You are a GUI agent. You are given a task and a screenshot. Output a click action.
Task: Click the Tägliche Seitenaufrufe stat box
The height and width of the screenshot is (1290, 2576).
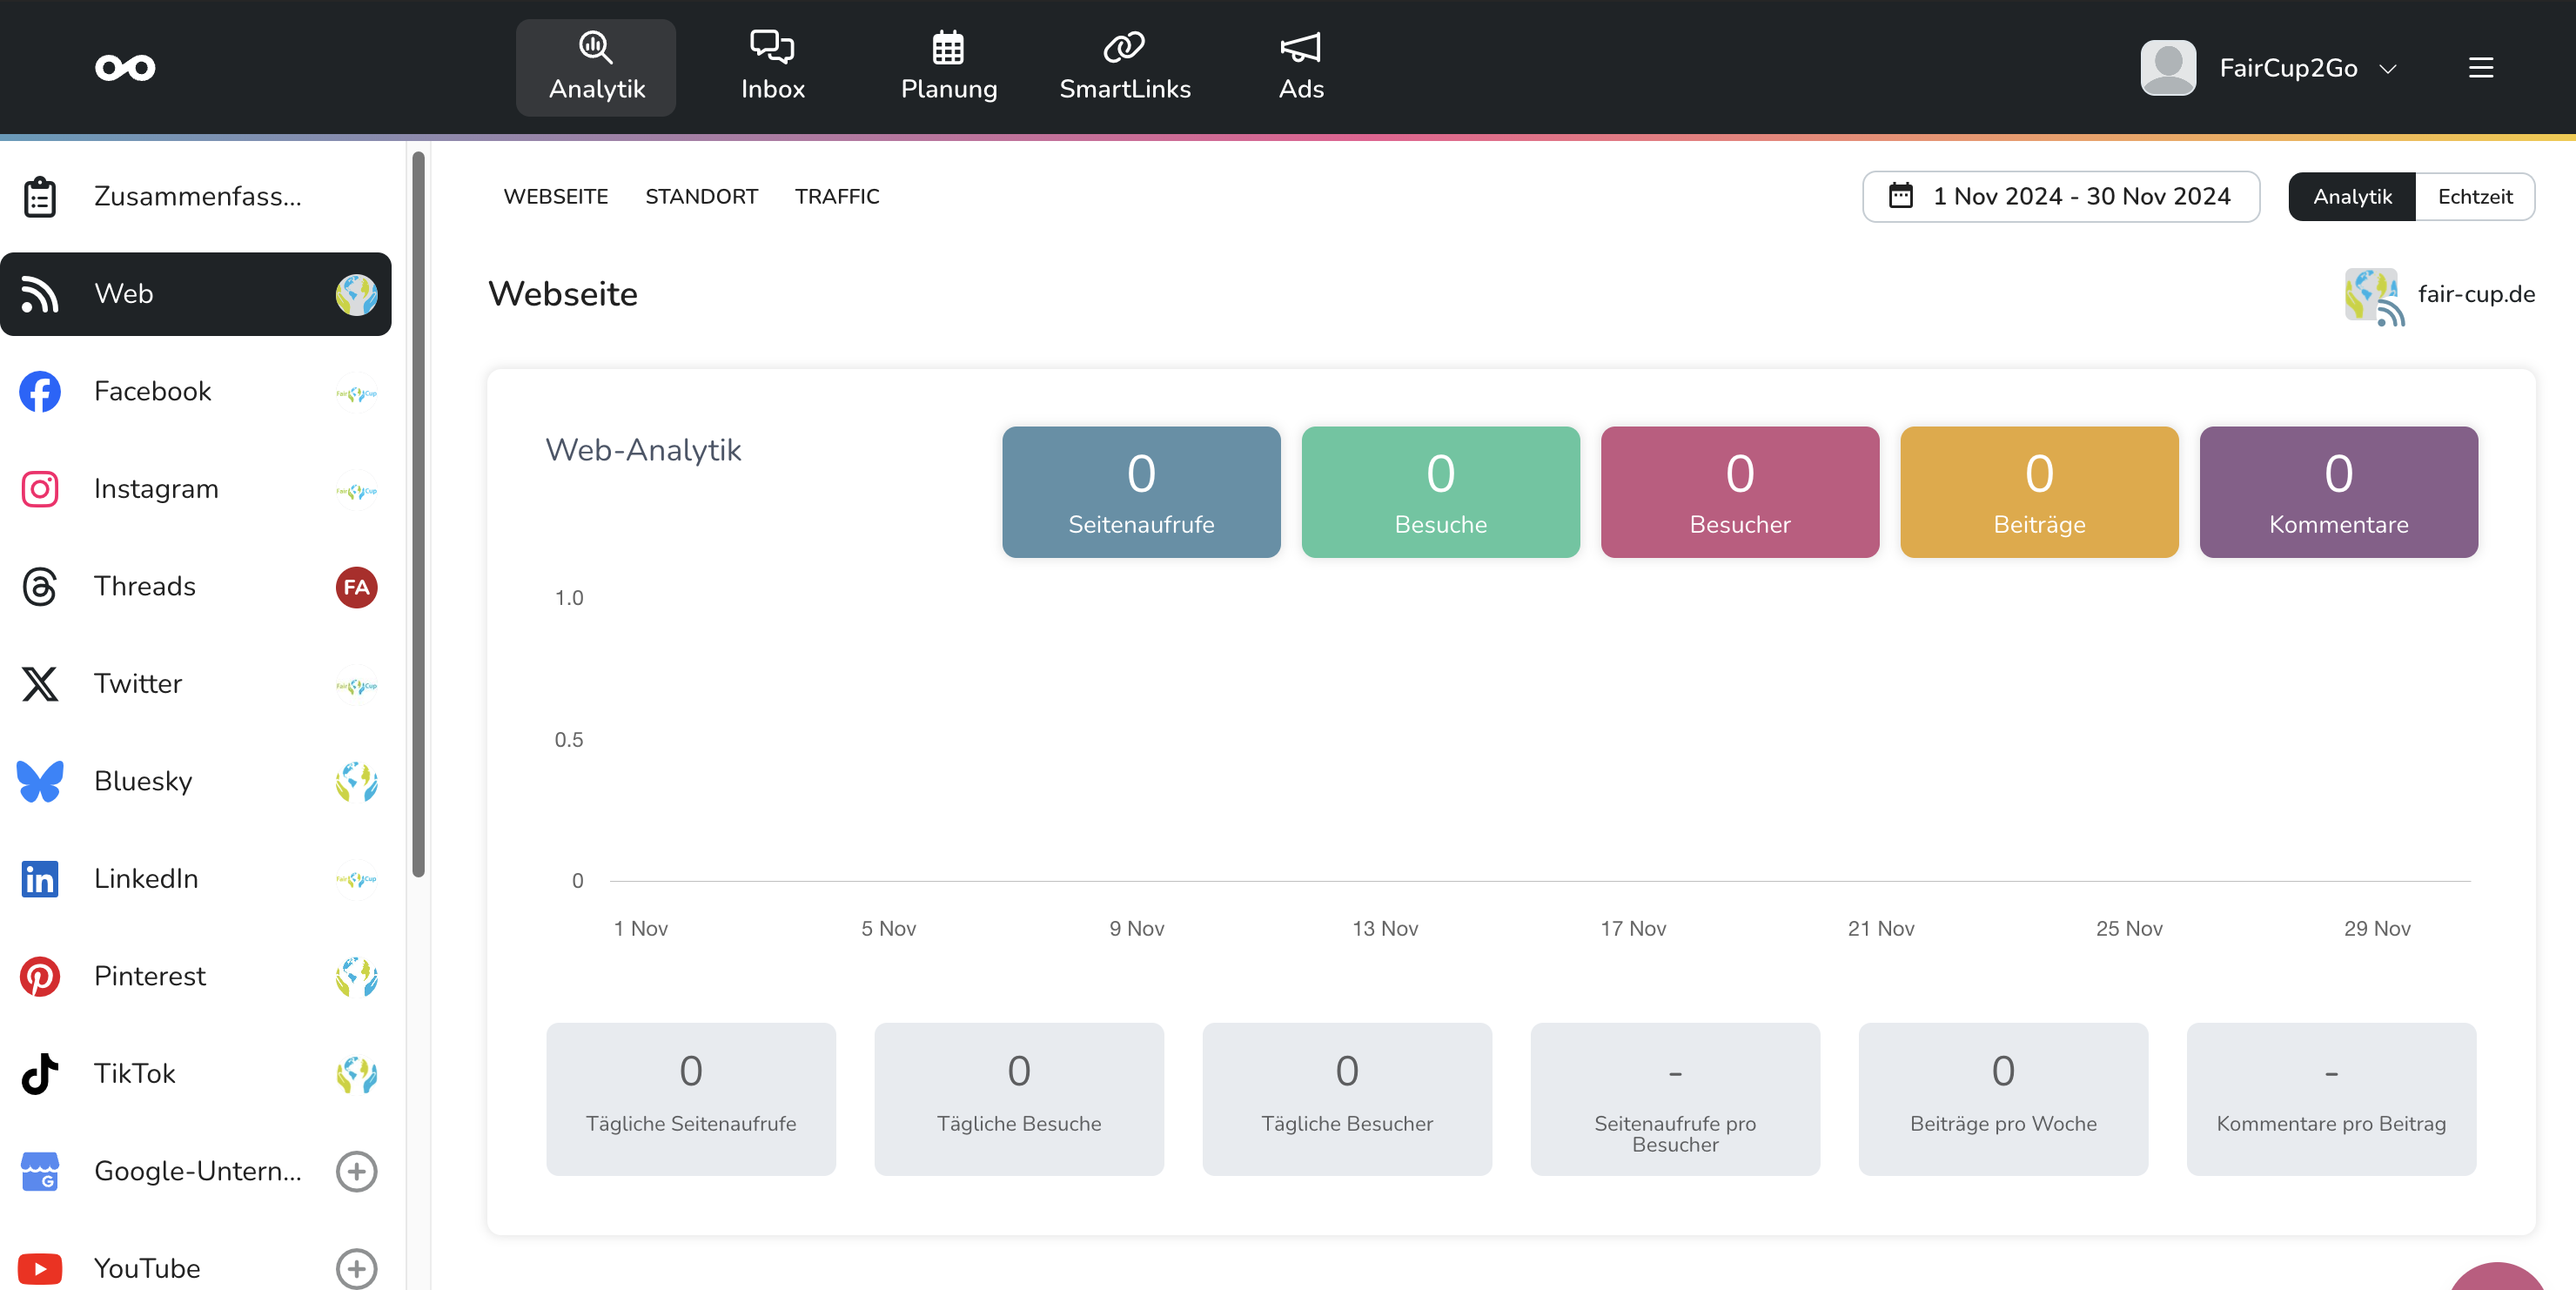tap(691, 1099)
